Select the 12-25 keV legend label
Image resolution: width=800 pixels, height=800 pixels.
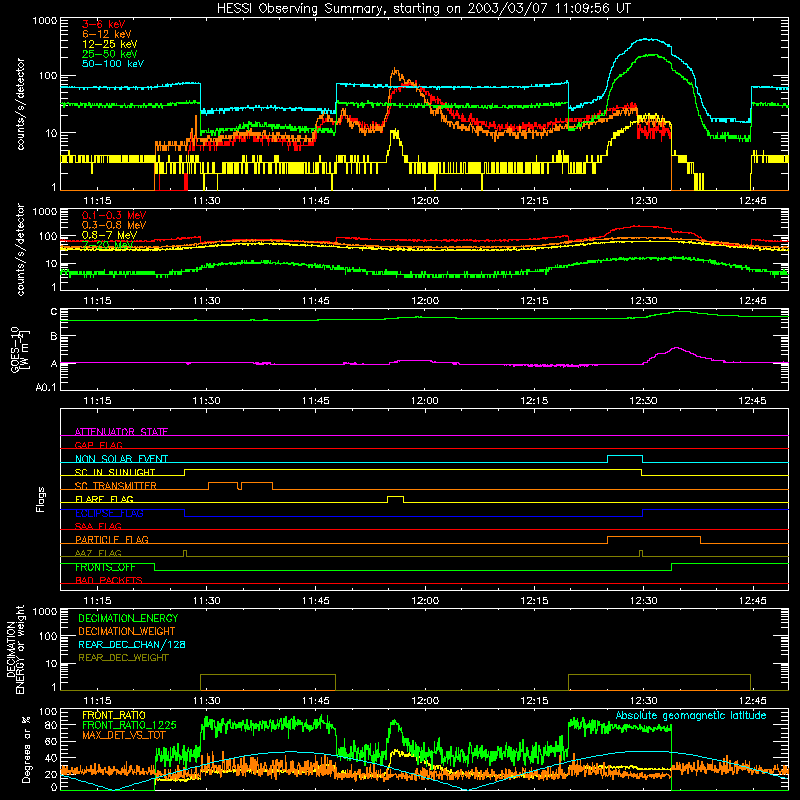(110, 44)
